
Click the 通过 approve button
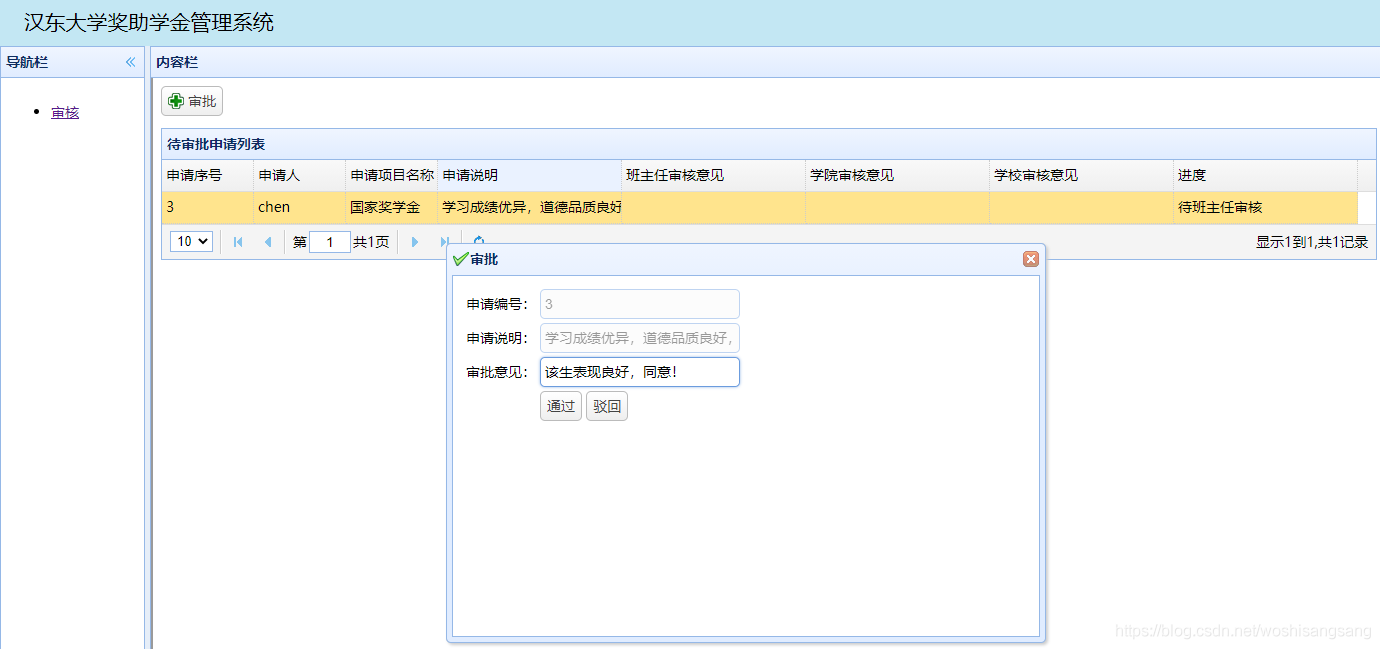point(561,406)
